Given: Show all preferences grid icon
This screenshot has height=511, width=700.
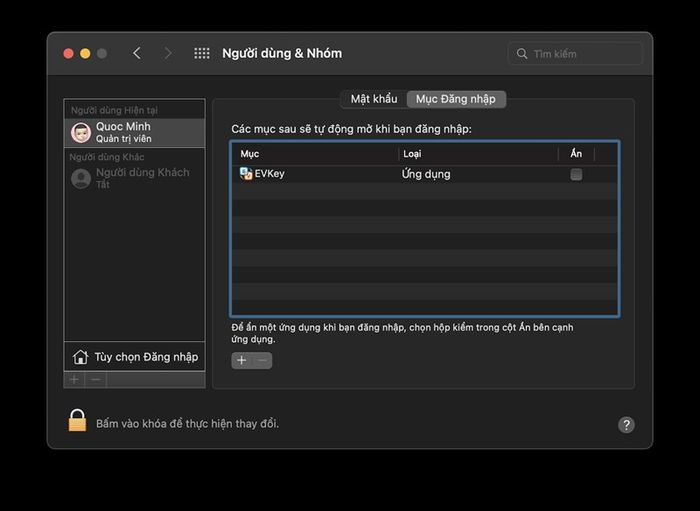Looking at the screenshot, I should click(202, 54).
